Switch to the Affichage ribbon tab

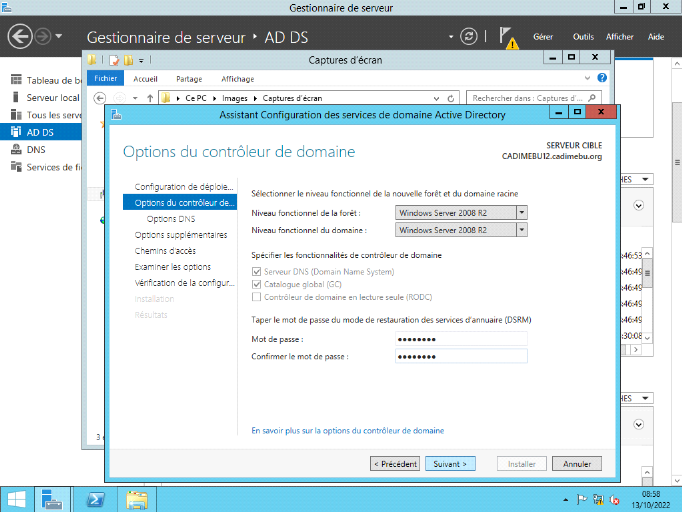point(237,79)
